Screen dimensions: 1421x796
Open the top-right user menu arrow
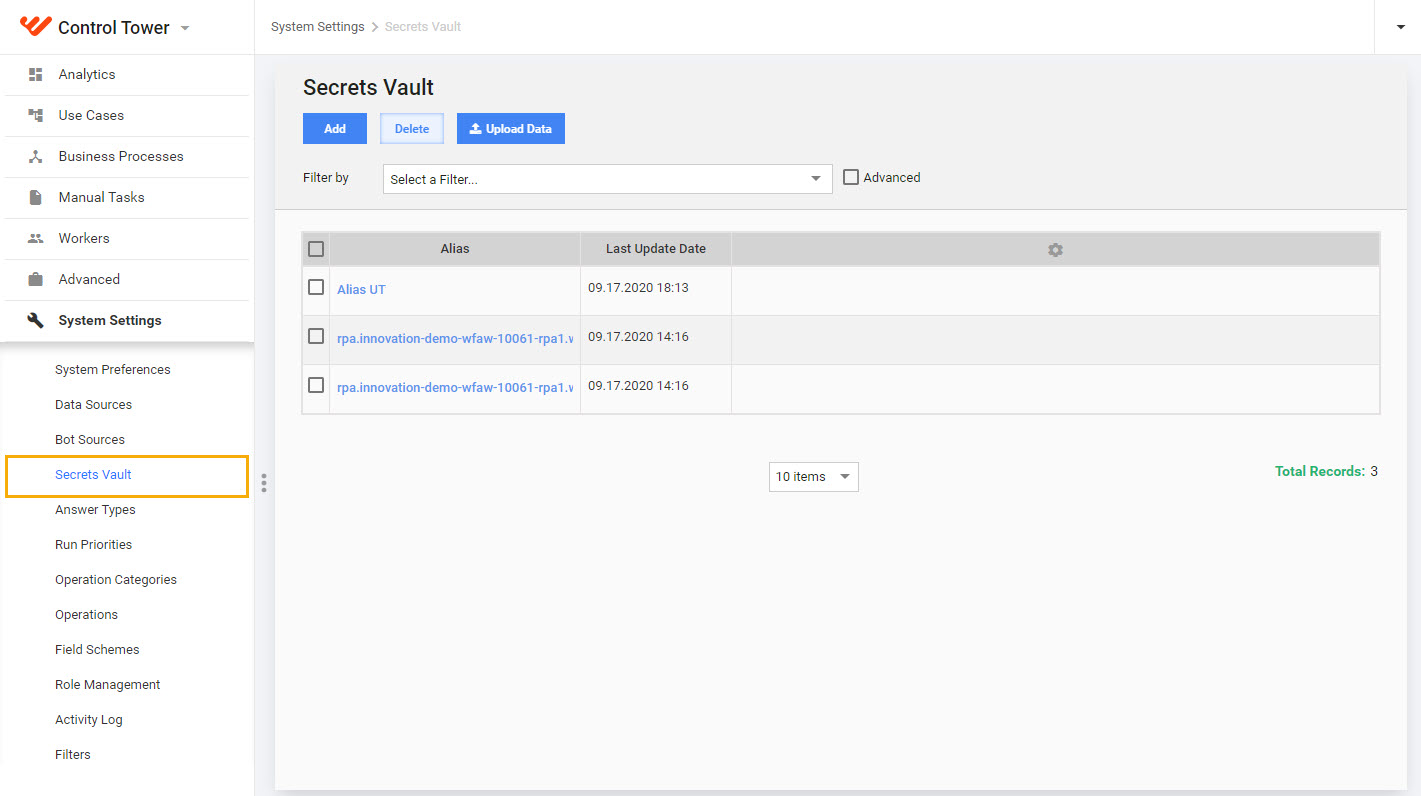[x=1401, y=27]
